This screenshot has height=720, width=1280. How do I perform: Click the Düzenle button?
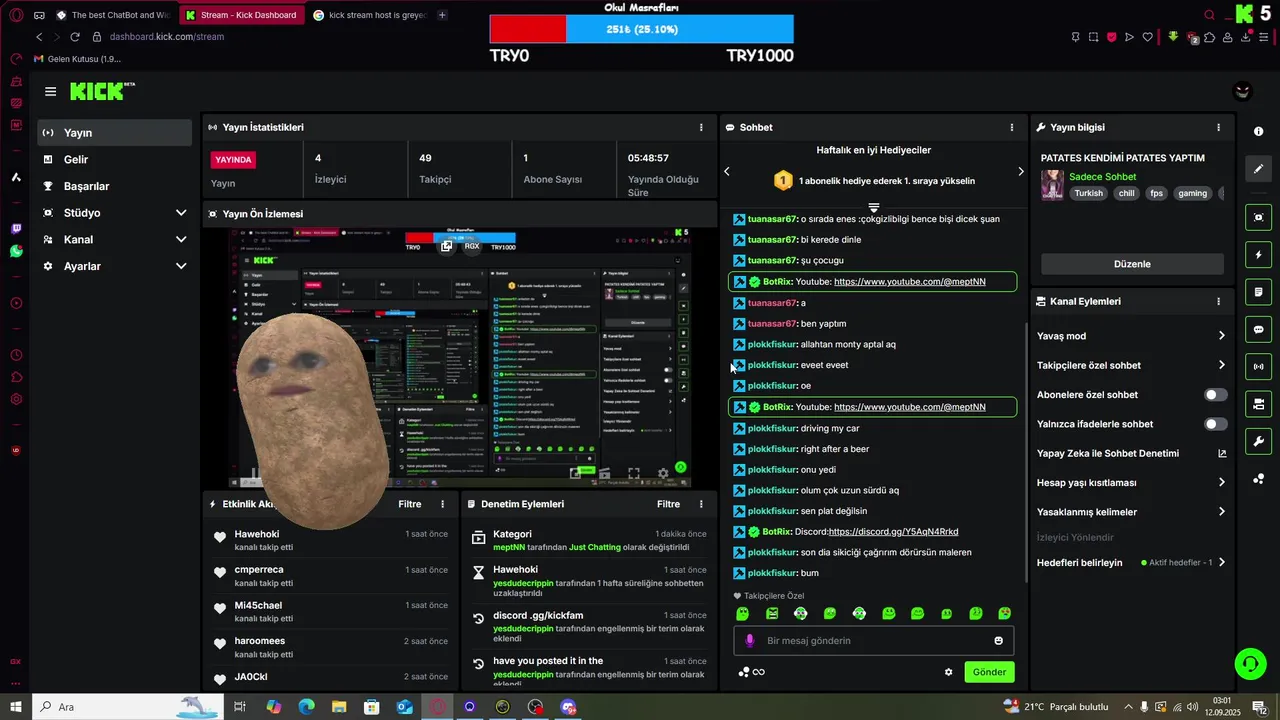(1132, 264)
